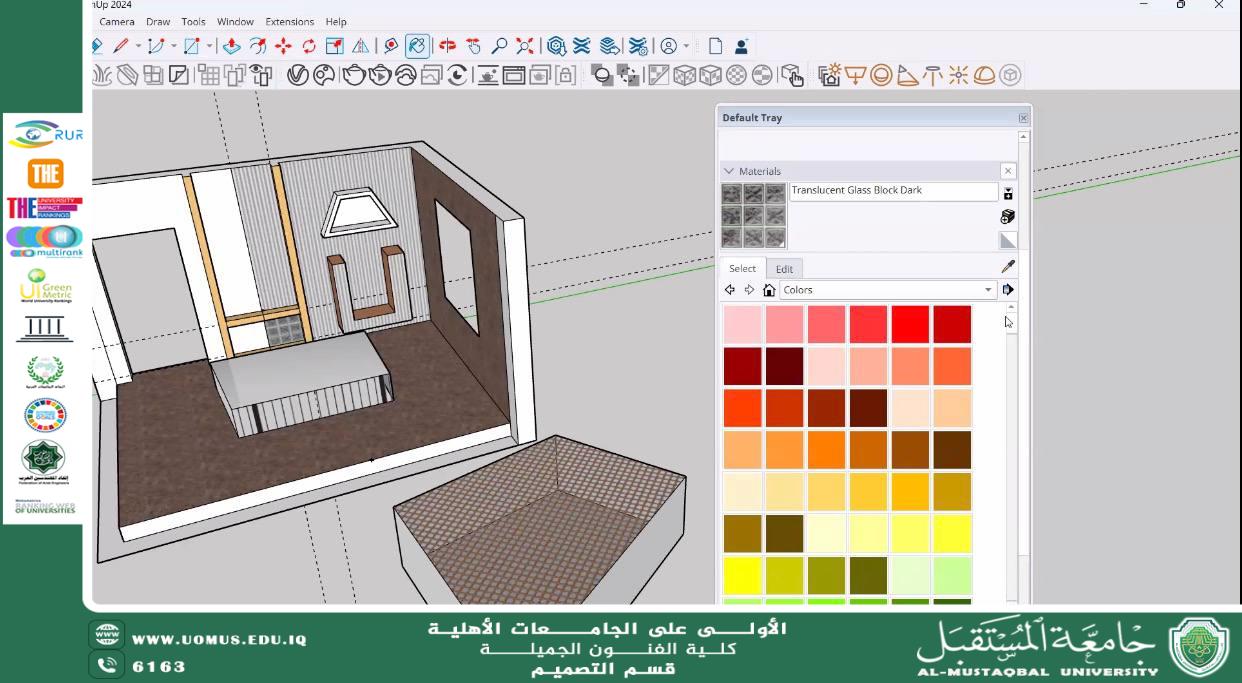Select the Paint Bucket tool in the toolbar
The image size is (1242, 683).
[x=418, y=45]
